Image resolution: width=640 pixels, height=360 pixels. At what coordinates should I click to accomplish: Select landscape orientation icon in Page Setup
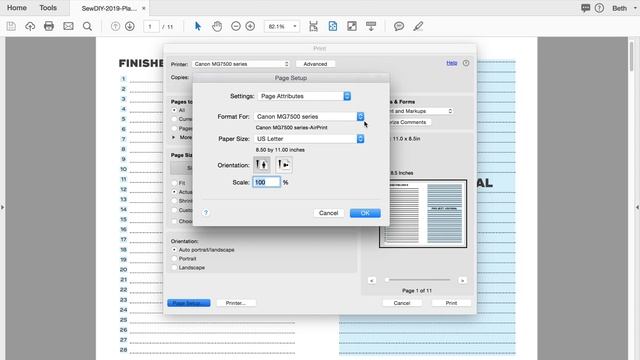(x=284, y=164)
